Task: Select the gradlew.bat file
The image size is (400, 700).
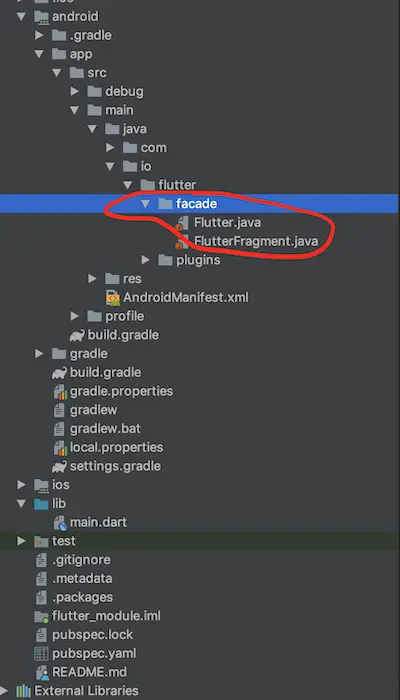Action: (x=105, y=429)
